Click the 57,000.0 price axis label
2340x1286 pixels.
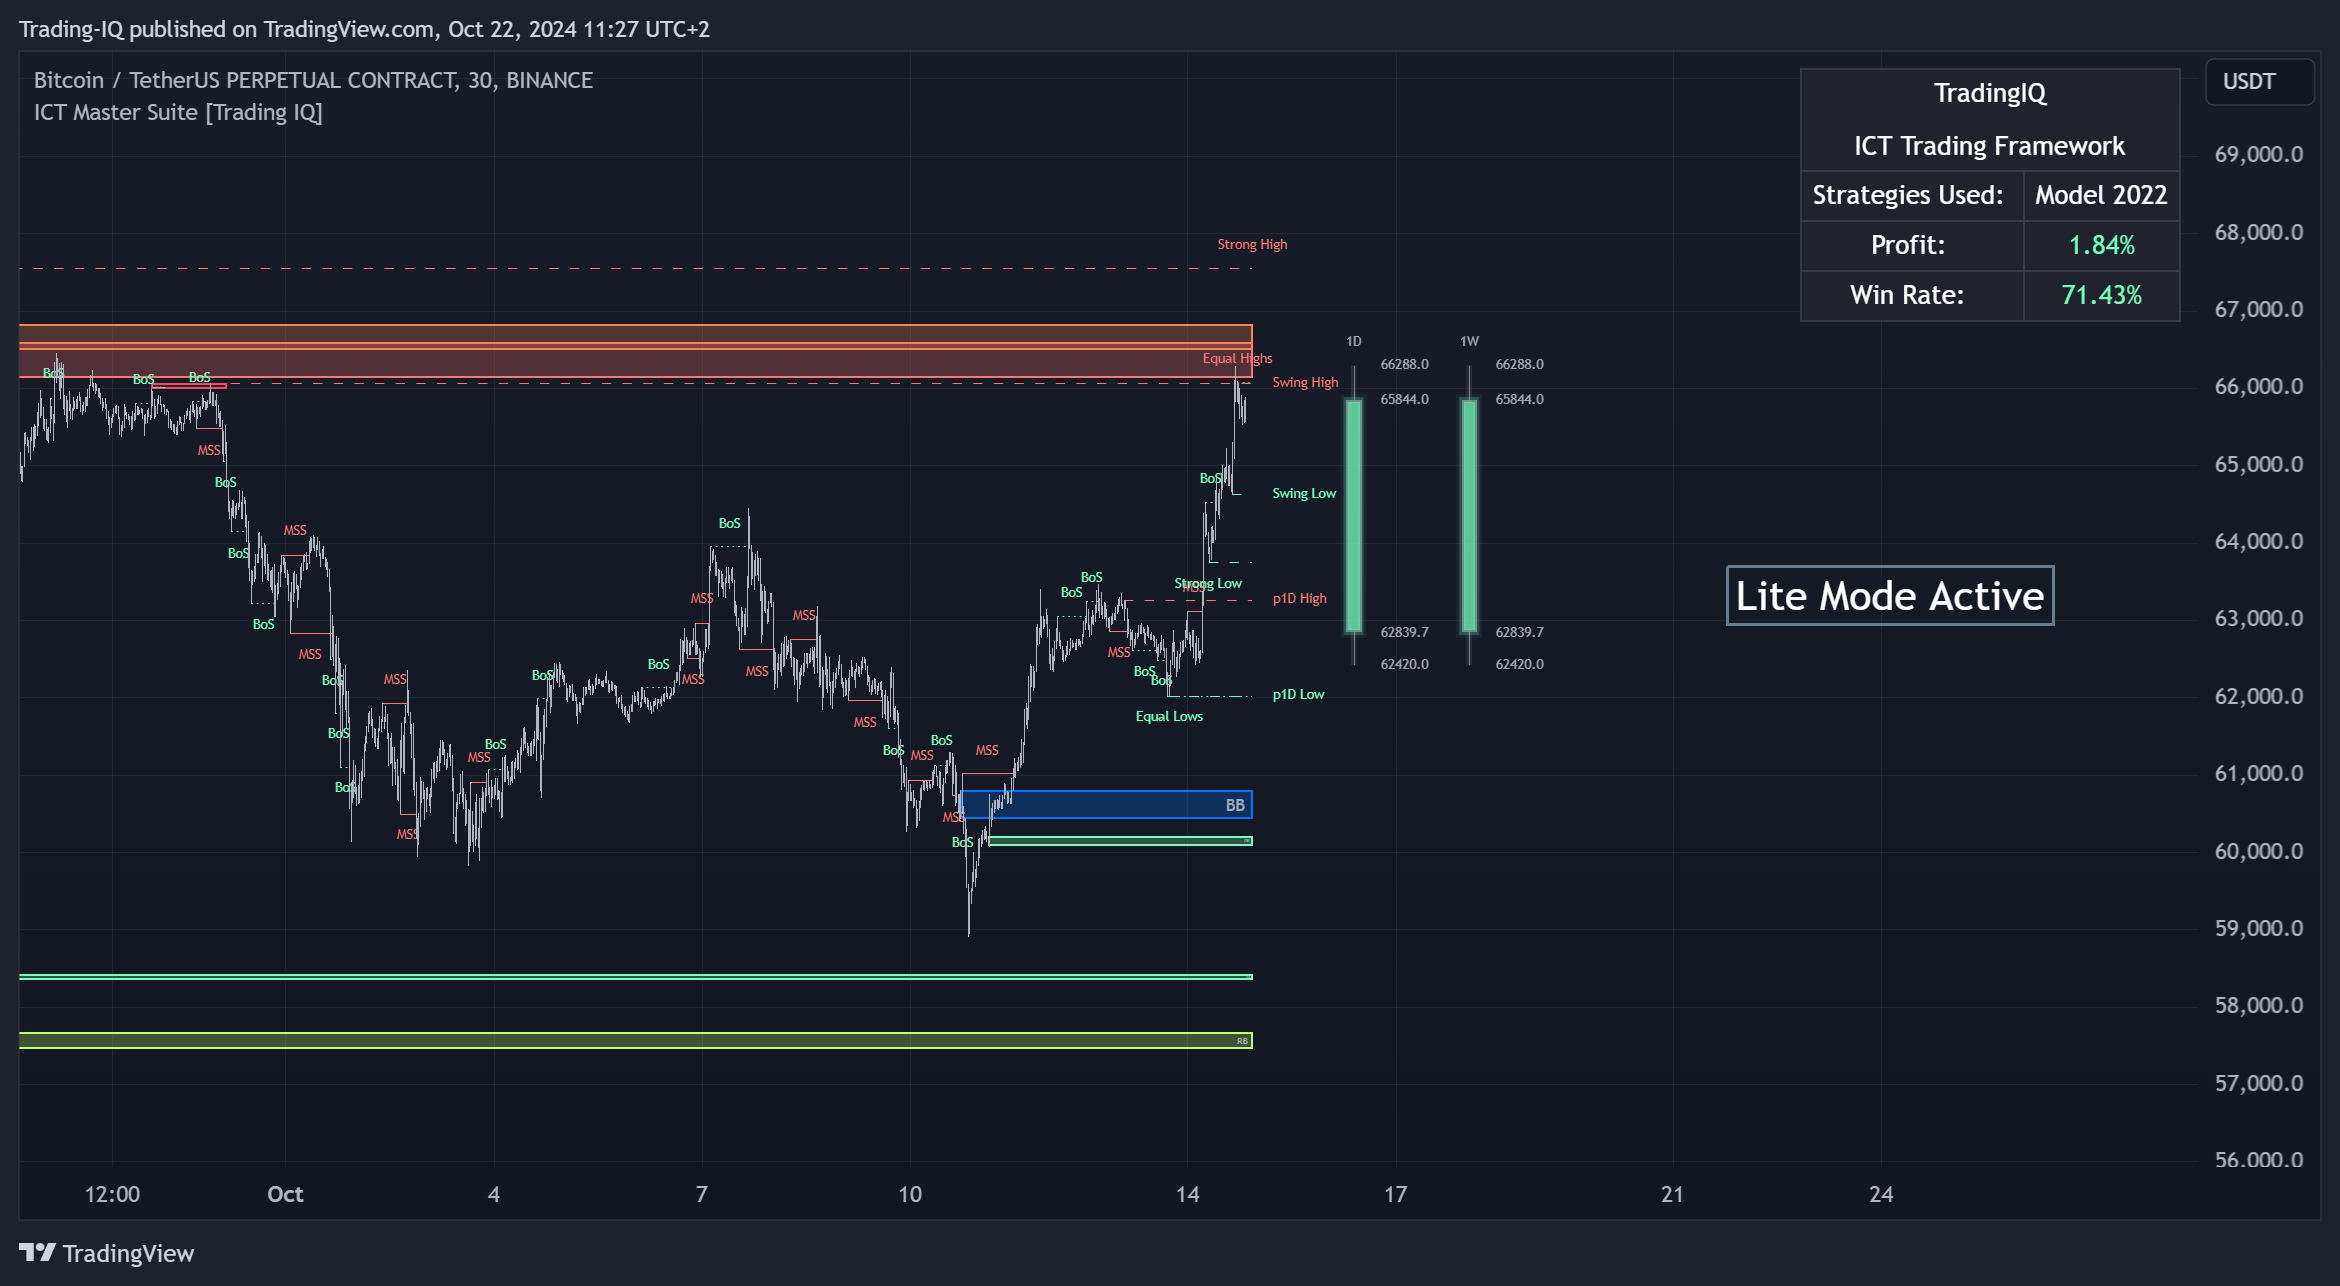pyautogui.click(x=2258, y=1083)
